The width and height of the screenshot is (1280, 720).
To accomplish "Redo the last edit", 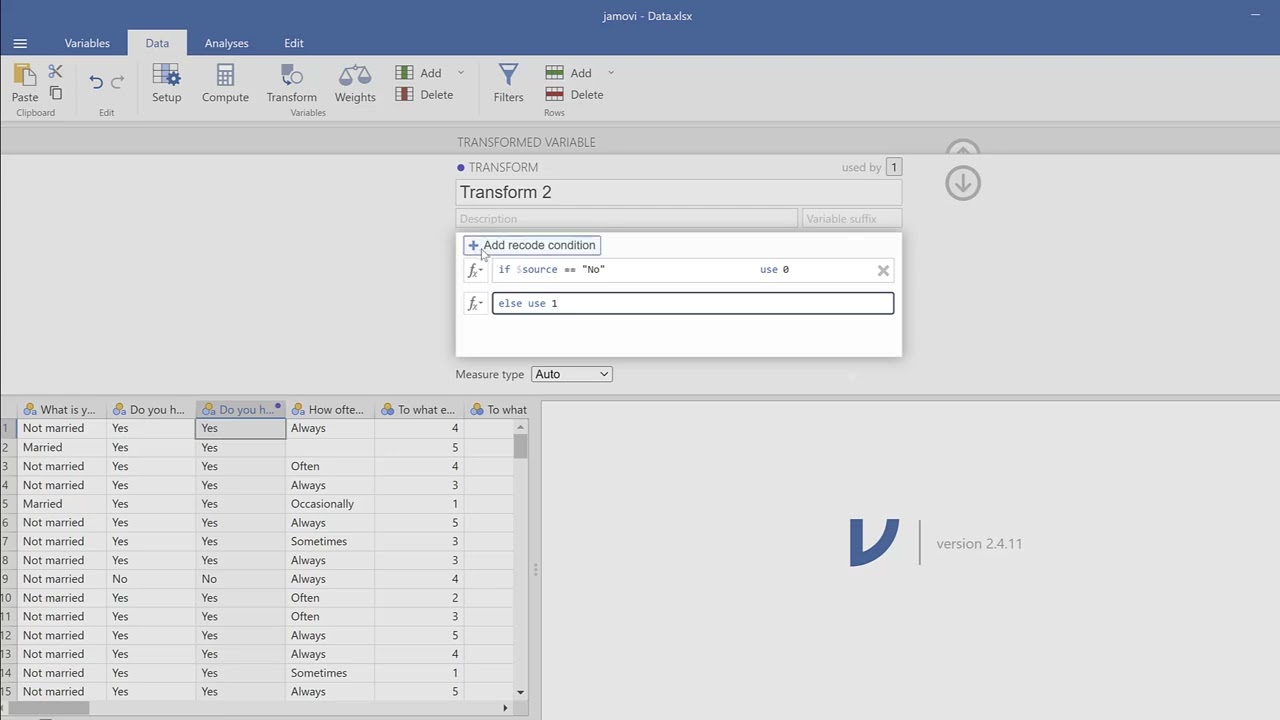I will [117, 82].
